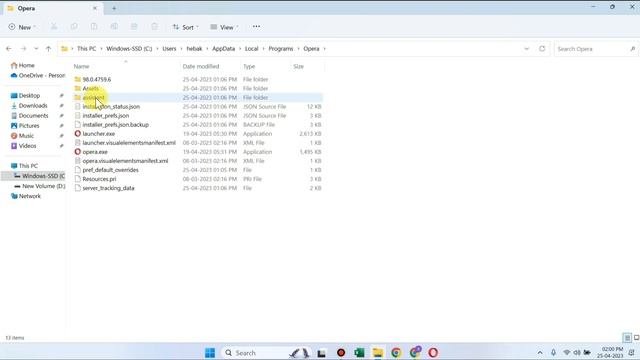The image size is (640, 360).
Task: Select Downloads in the sidebar
Action: click(x=33, y=106)
